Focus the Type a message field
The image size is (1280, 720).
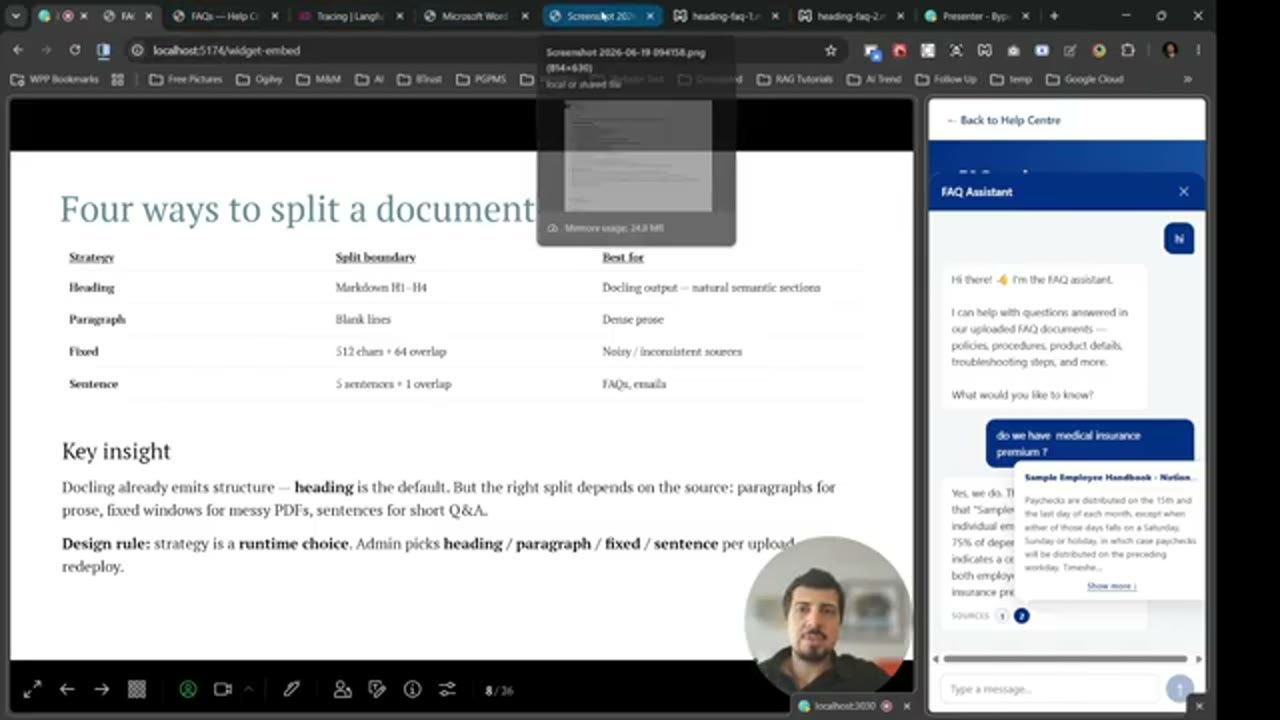point(1050,689)
